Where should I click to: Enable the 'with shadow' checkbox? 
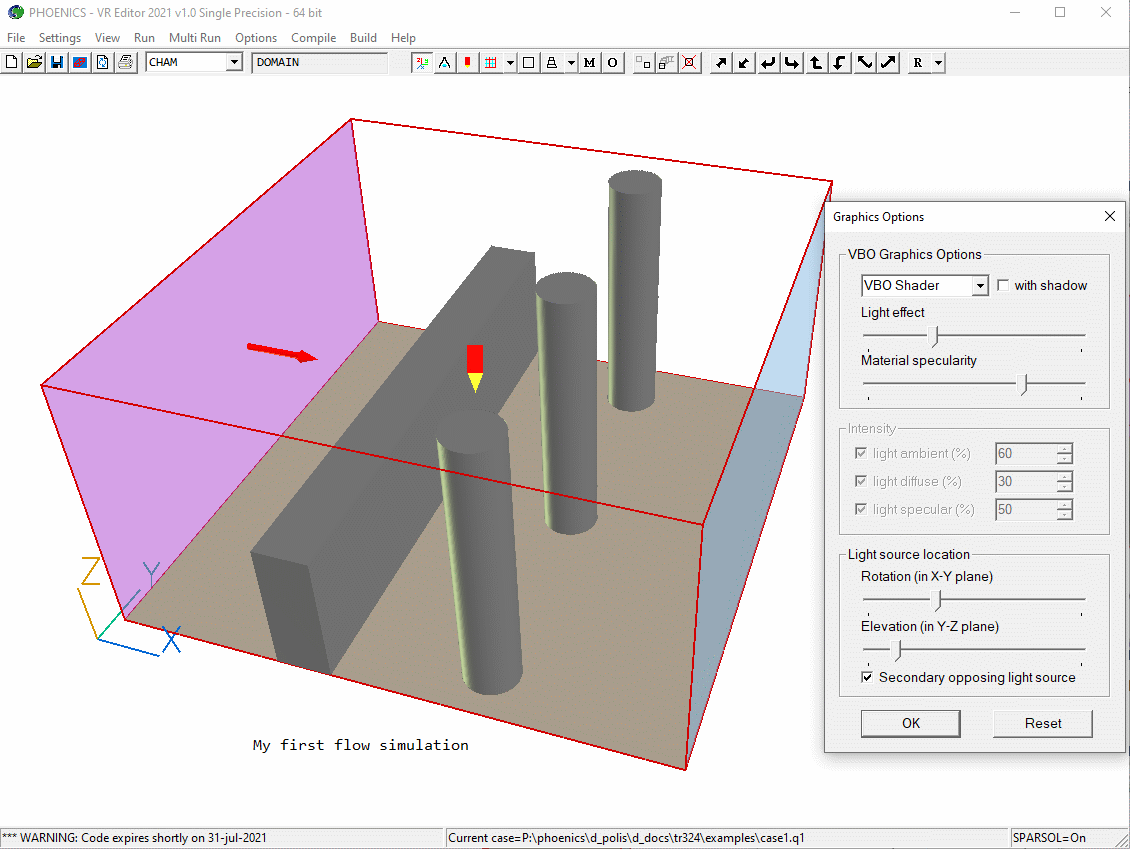point(1004,286)
